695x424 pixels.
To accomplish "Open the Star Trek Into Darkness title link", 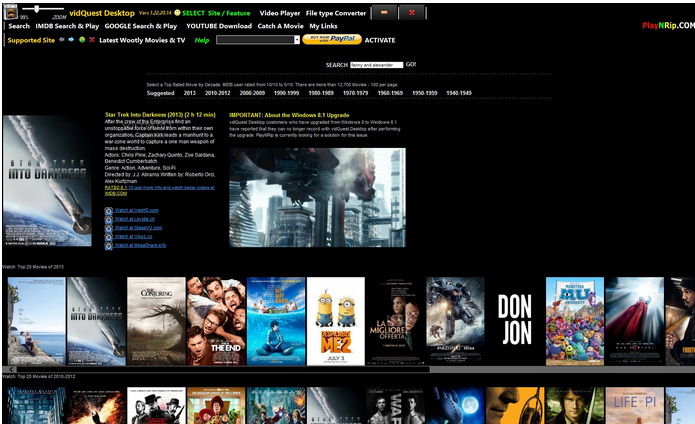I will 160,115.
